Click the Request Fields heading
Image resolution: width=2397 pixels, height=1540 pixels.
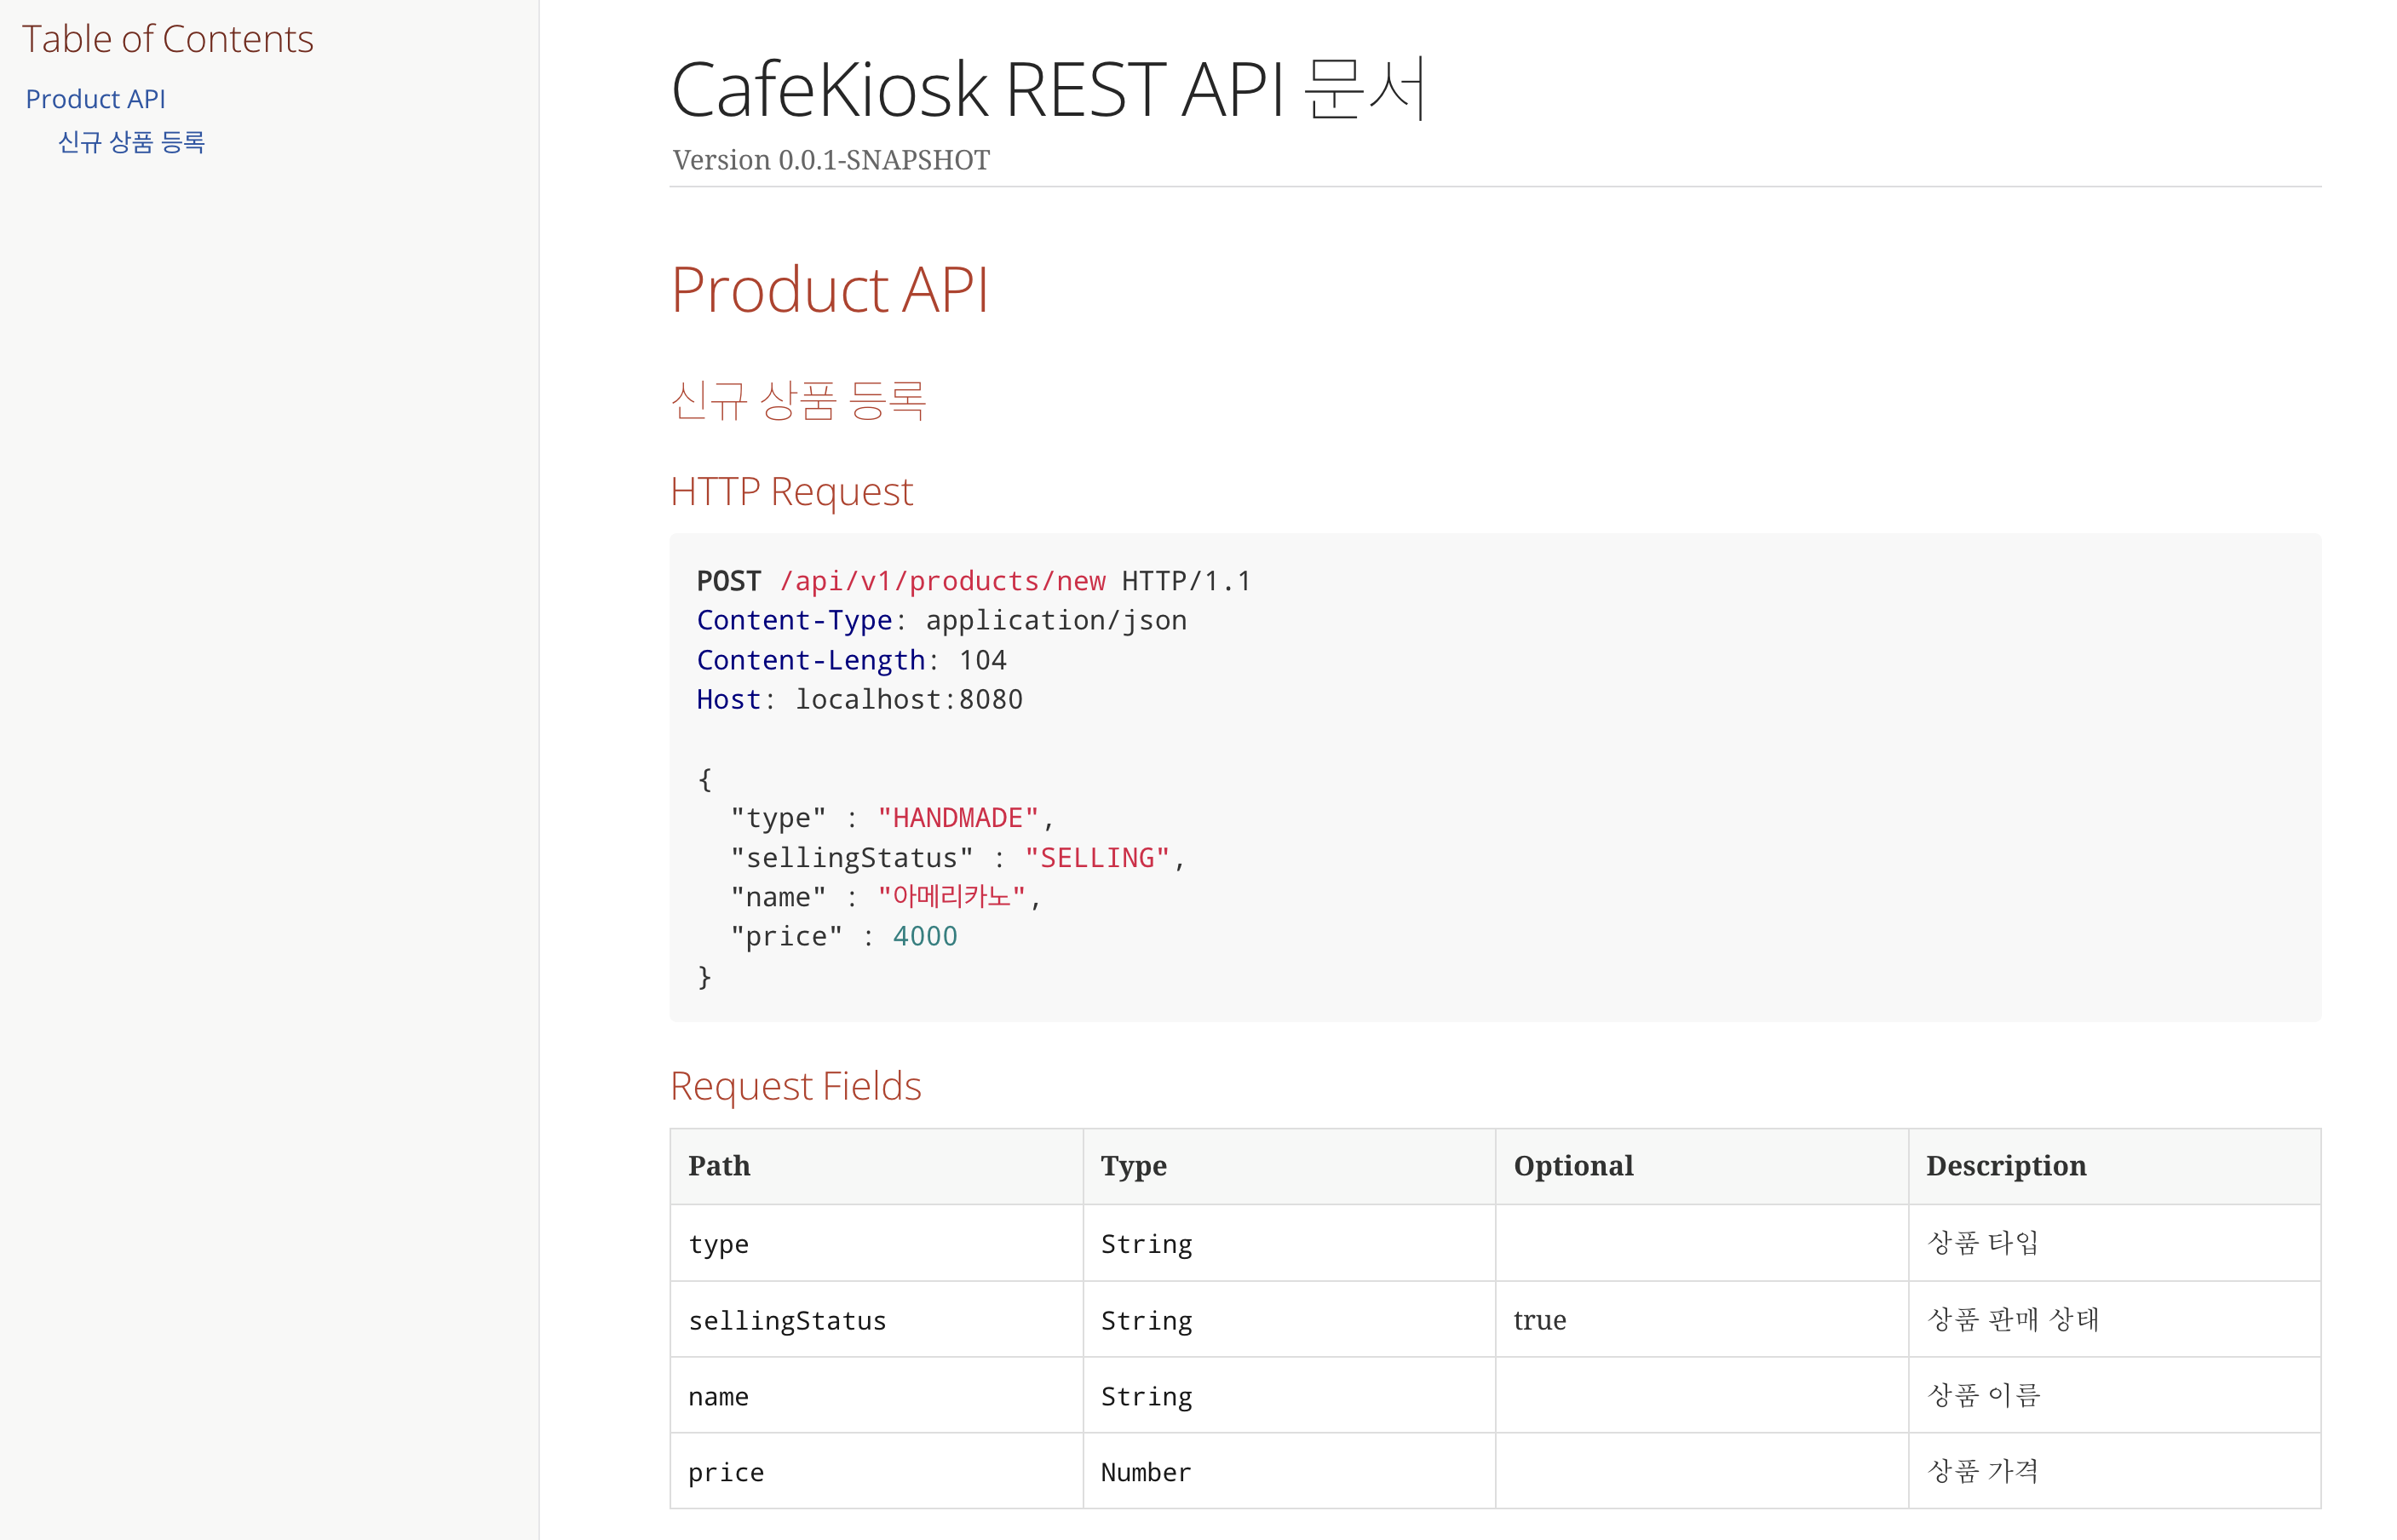point(795,1086)
